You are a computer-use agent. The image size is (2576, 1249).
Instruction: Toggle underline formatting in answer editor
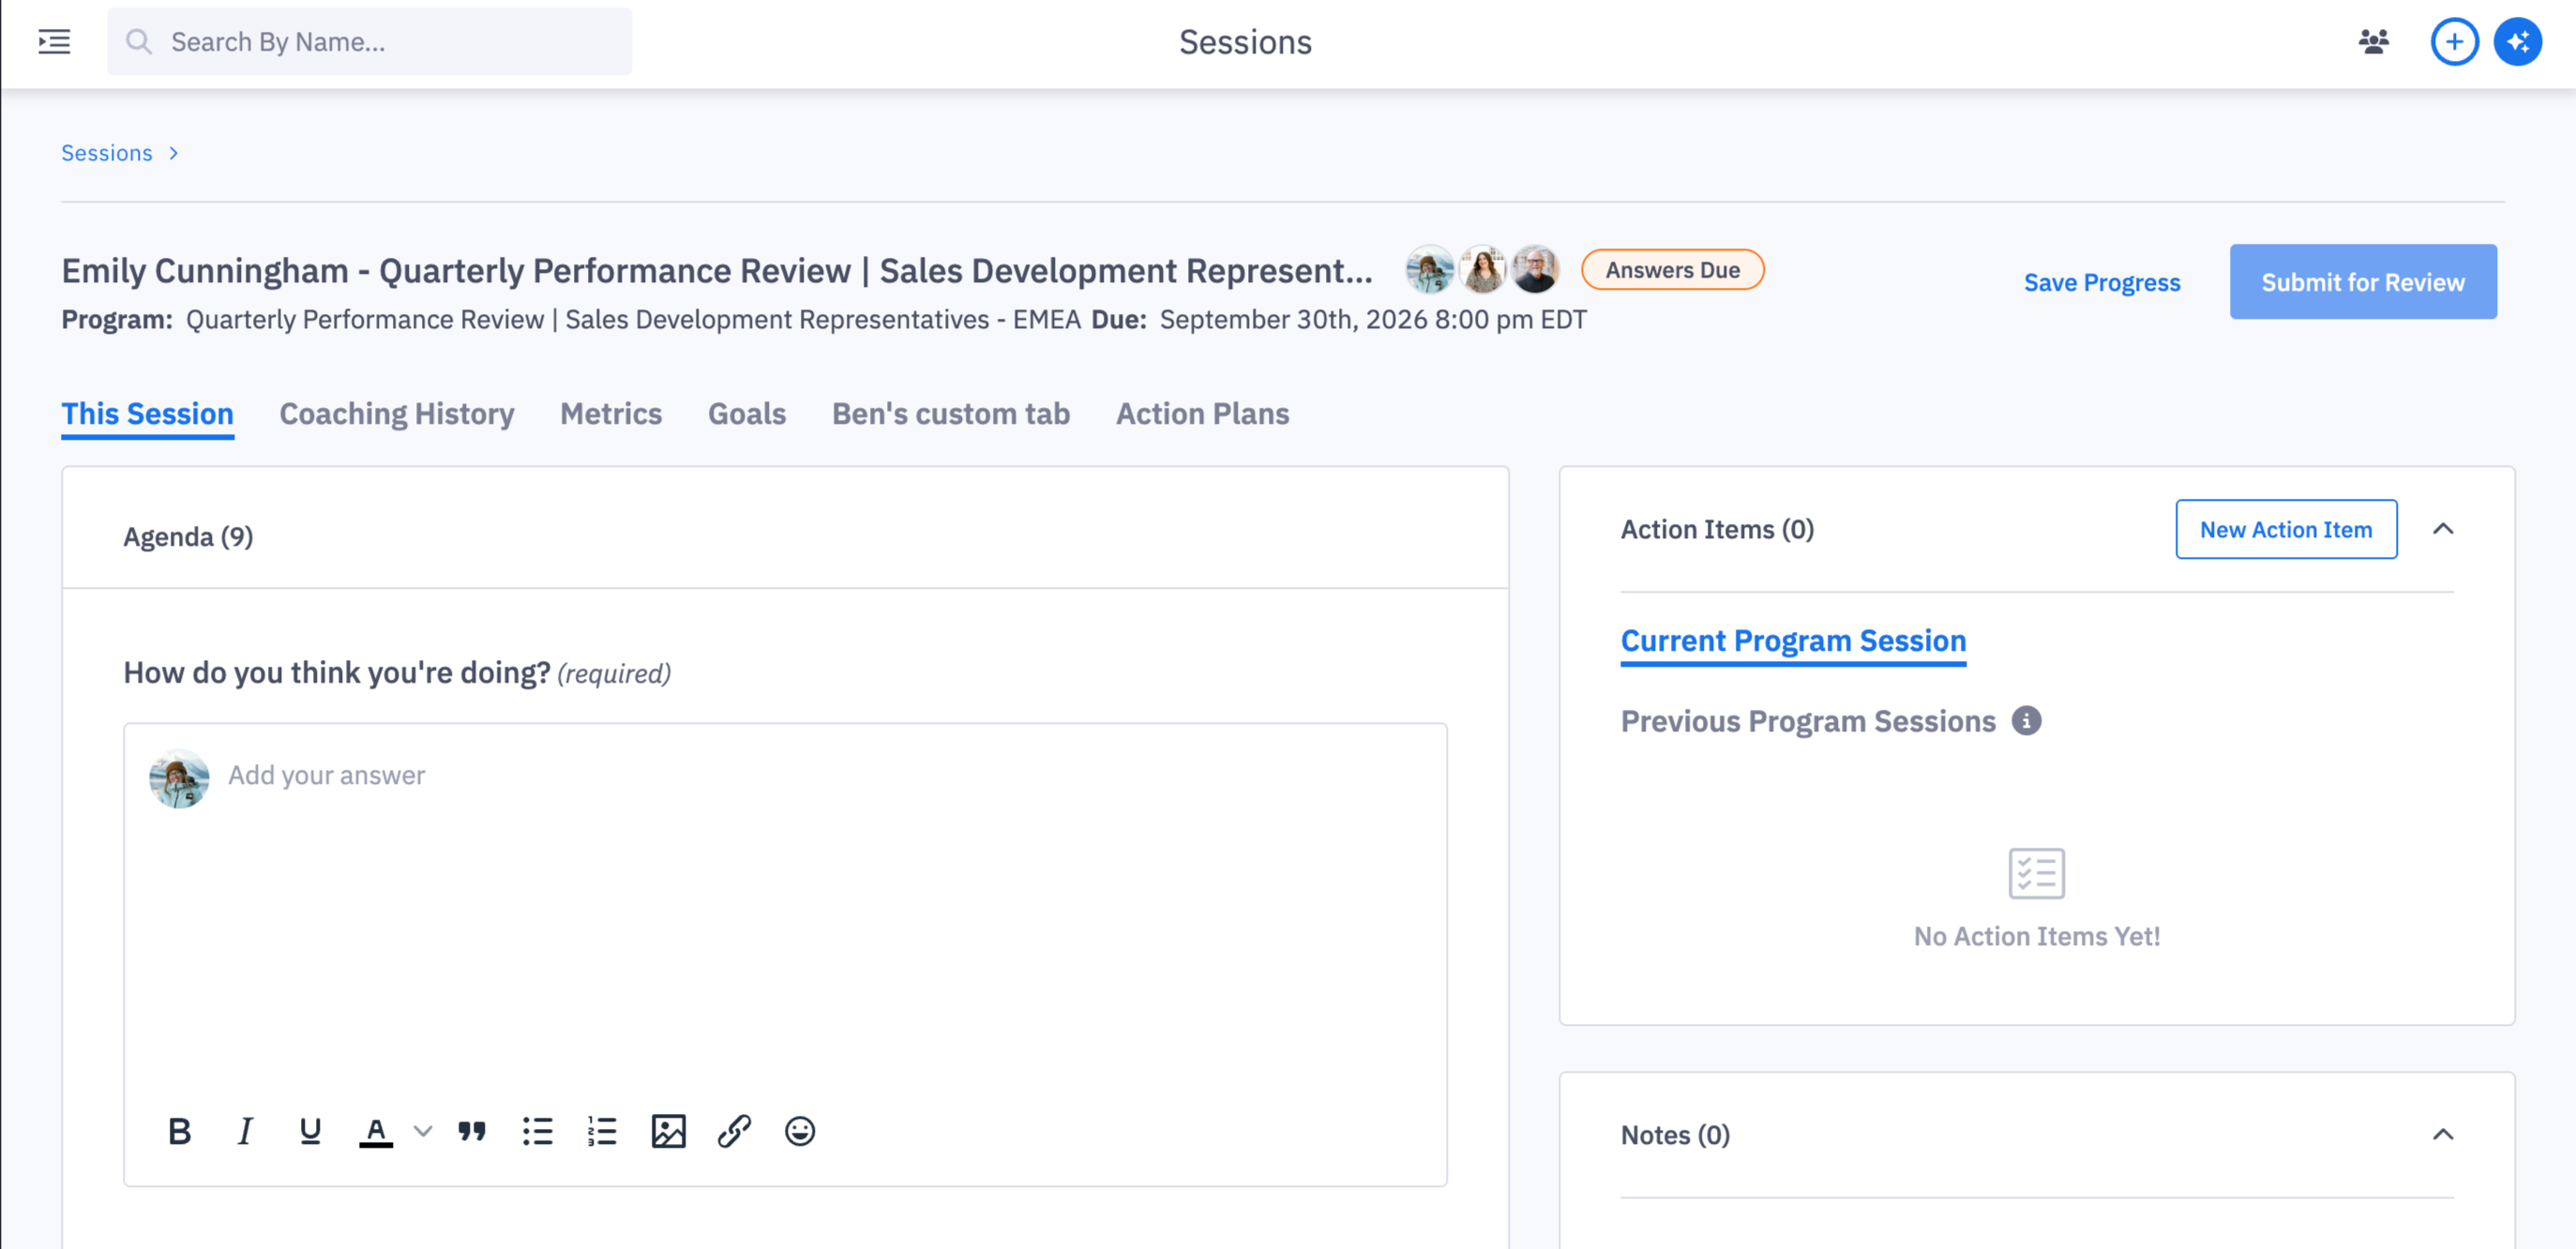(310, 1131)
